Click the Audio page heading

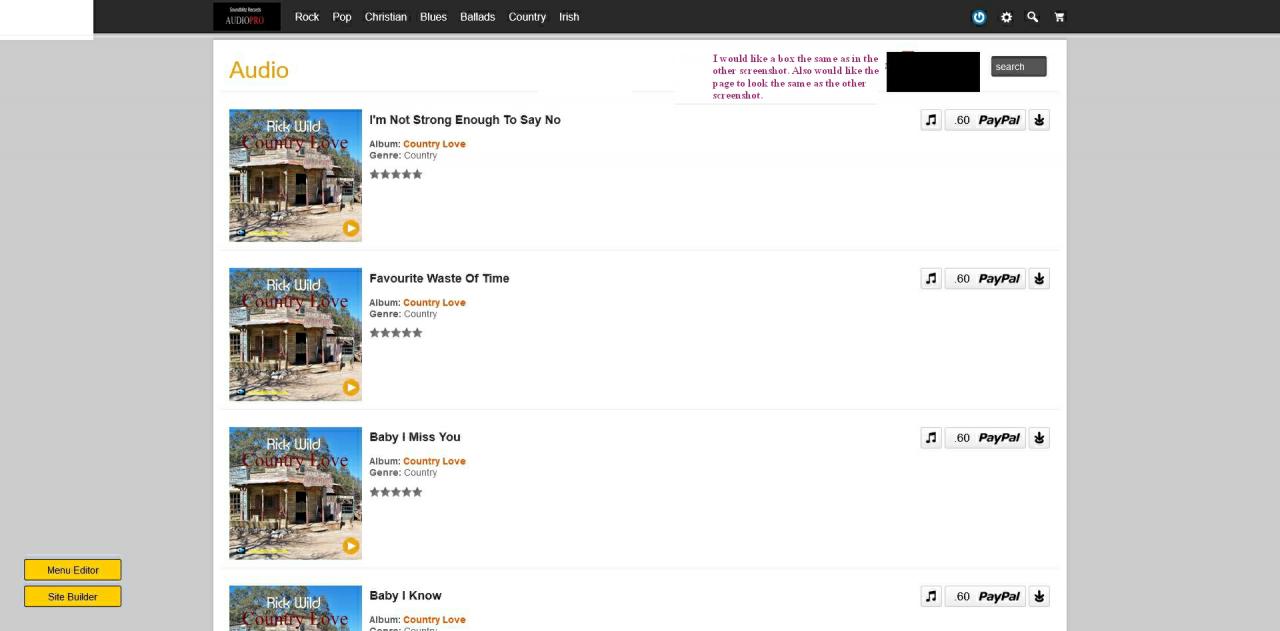pos(259,70)
